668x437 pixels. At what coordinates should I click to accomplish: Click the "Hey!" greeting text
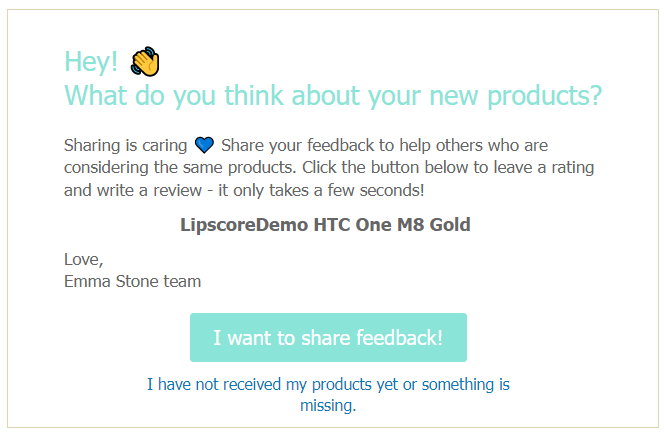click(x=91, y=62)
